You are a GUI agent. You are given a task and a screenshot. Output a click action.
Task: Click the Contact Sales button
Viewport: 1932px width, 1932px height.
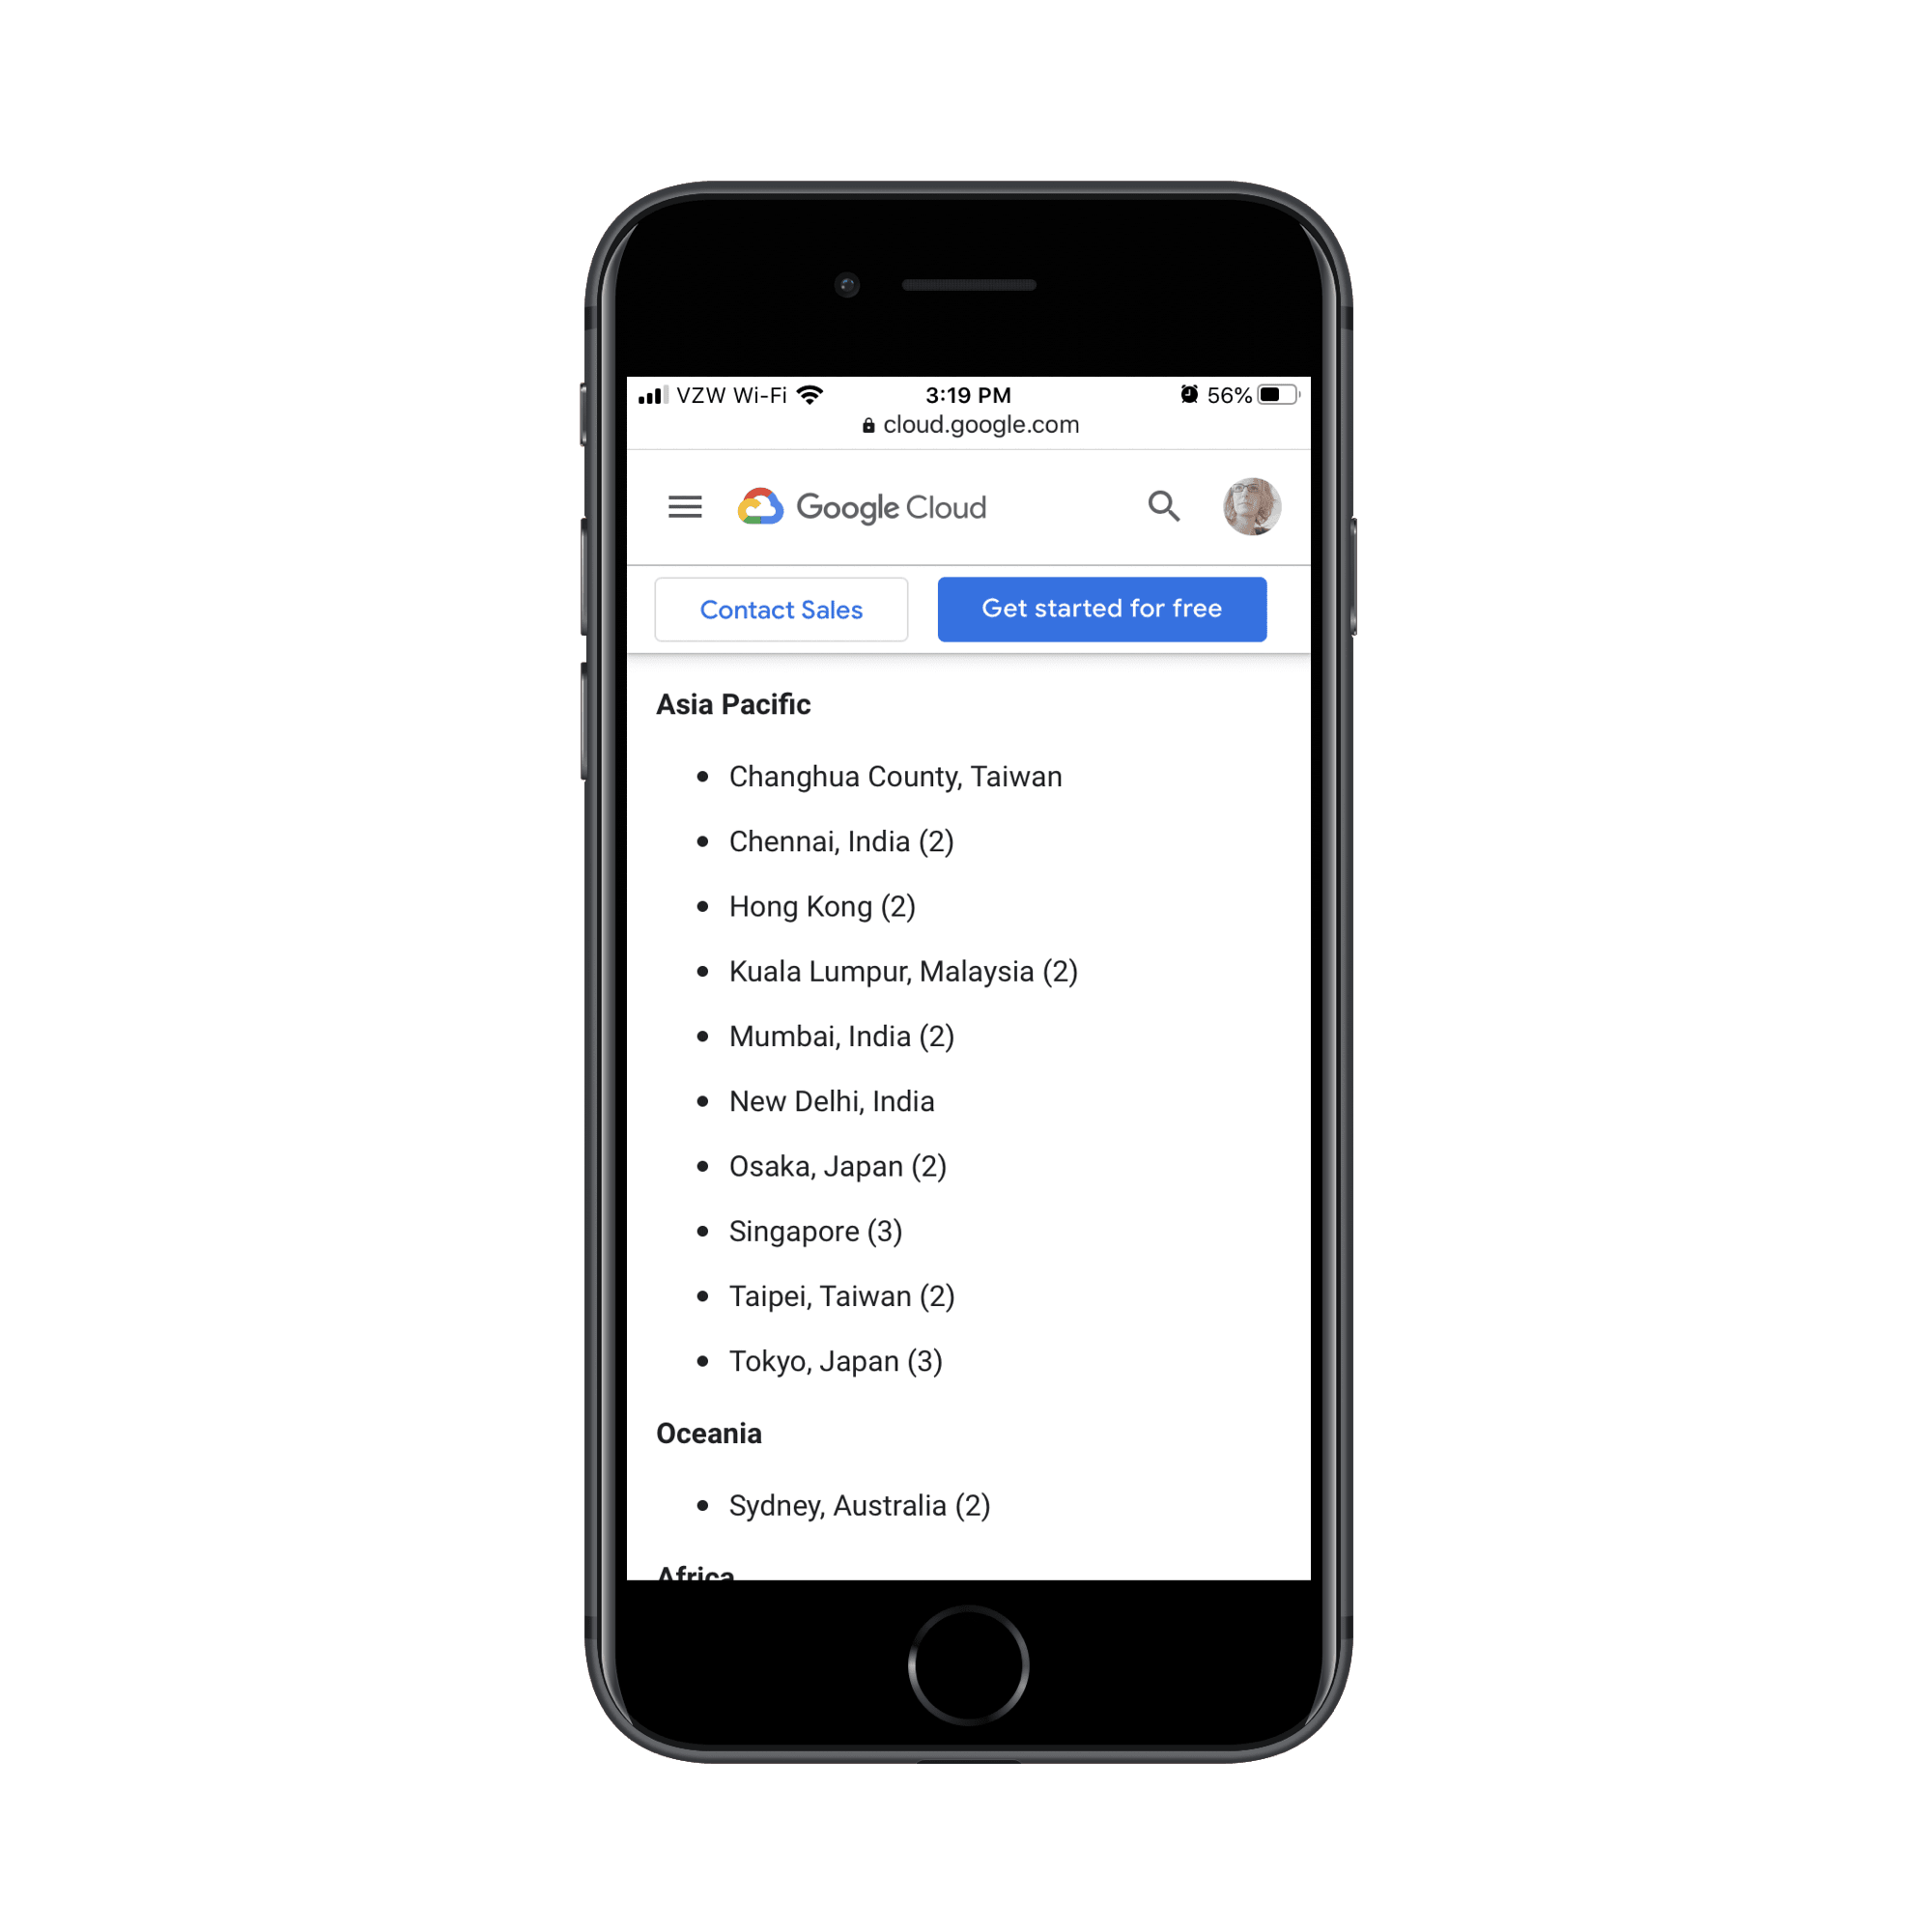pos(779,611)
